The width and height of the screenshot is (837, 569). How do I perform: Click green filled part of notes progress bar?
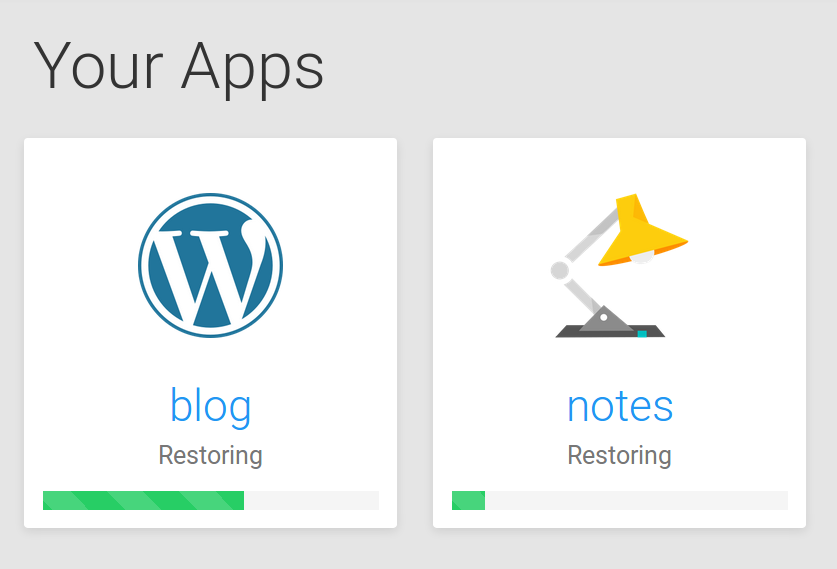(x=468, y=500)
